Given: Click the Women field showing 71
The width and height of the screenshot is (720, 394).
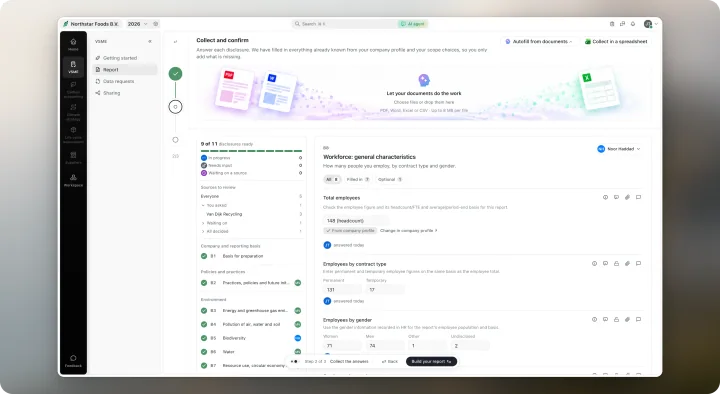Looking at the screenshot, I should tap(342, 346).
